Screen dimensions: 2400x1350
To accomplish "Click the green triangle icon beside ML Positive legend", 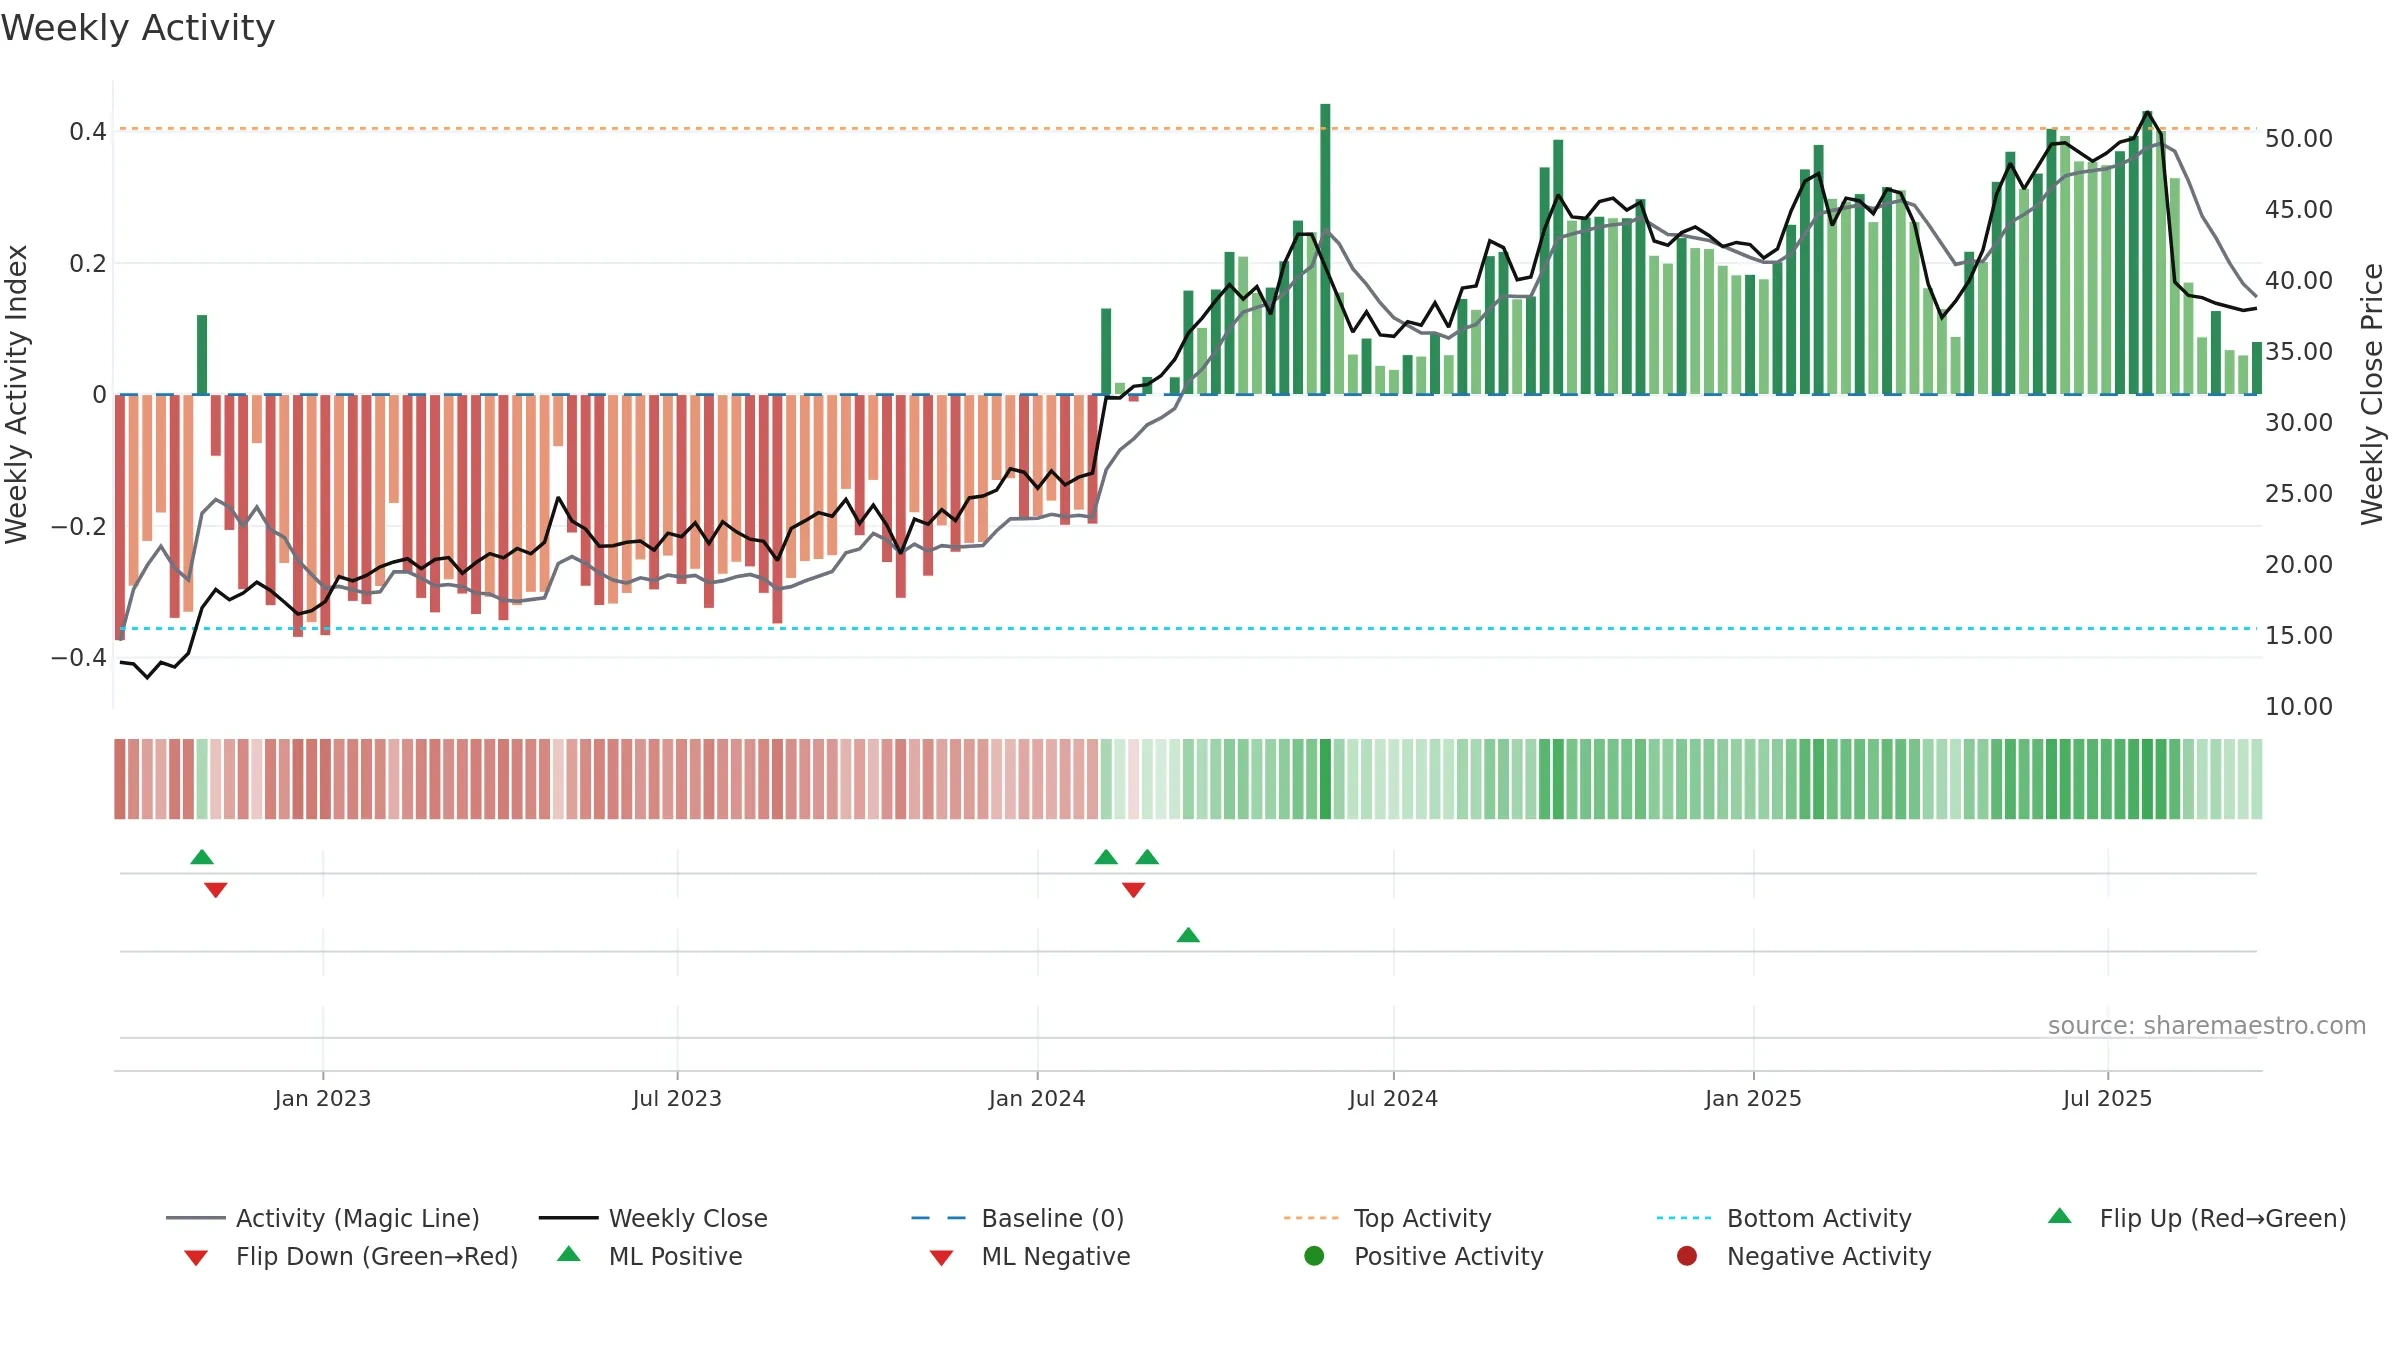I will (x=569, y=1254).
